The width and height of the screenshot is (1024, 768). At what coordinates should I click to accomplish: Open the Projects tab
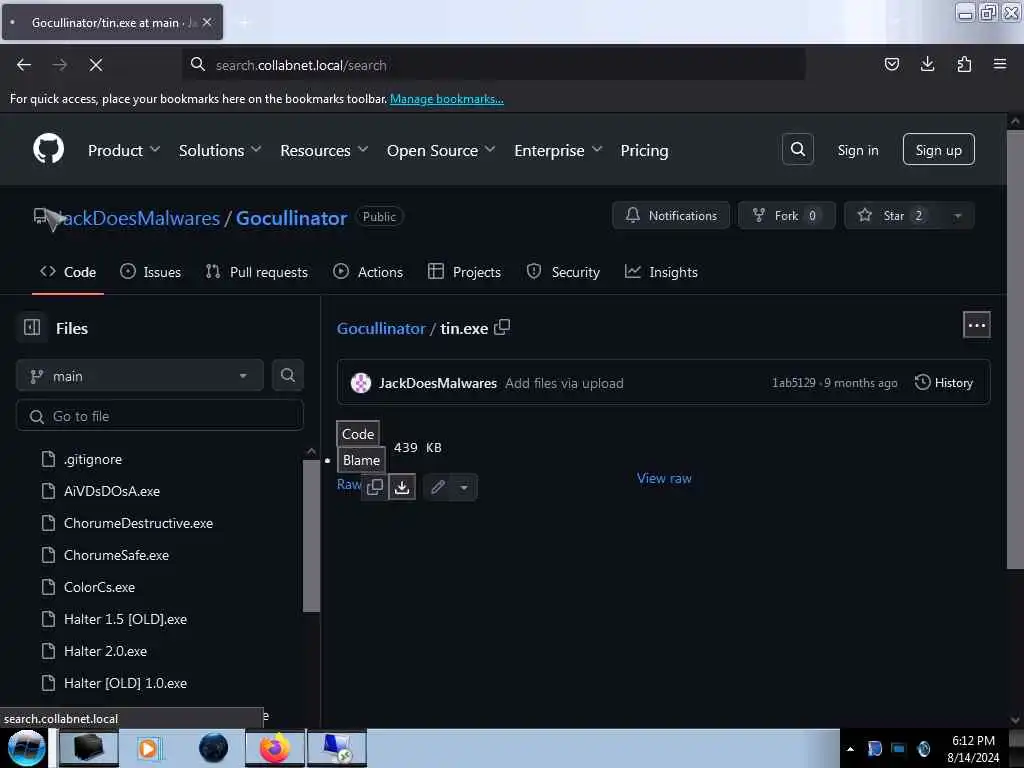pyautogui.click(x=464, y=272)
